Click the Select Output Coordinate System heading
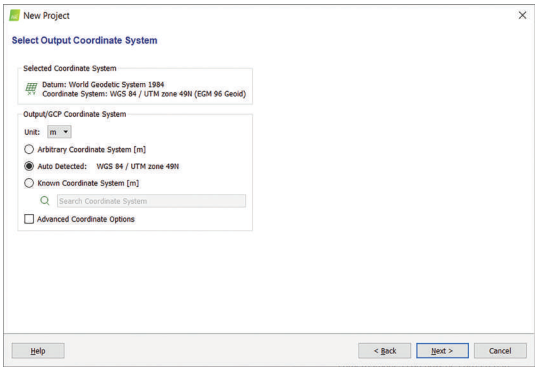The height and width of the screenshot is (371, 539). (85, 40)
